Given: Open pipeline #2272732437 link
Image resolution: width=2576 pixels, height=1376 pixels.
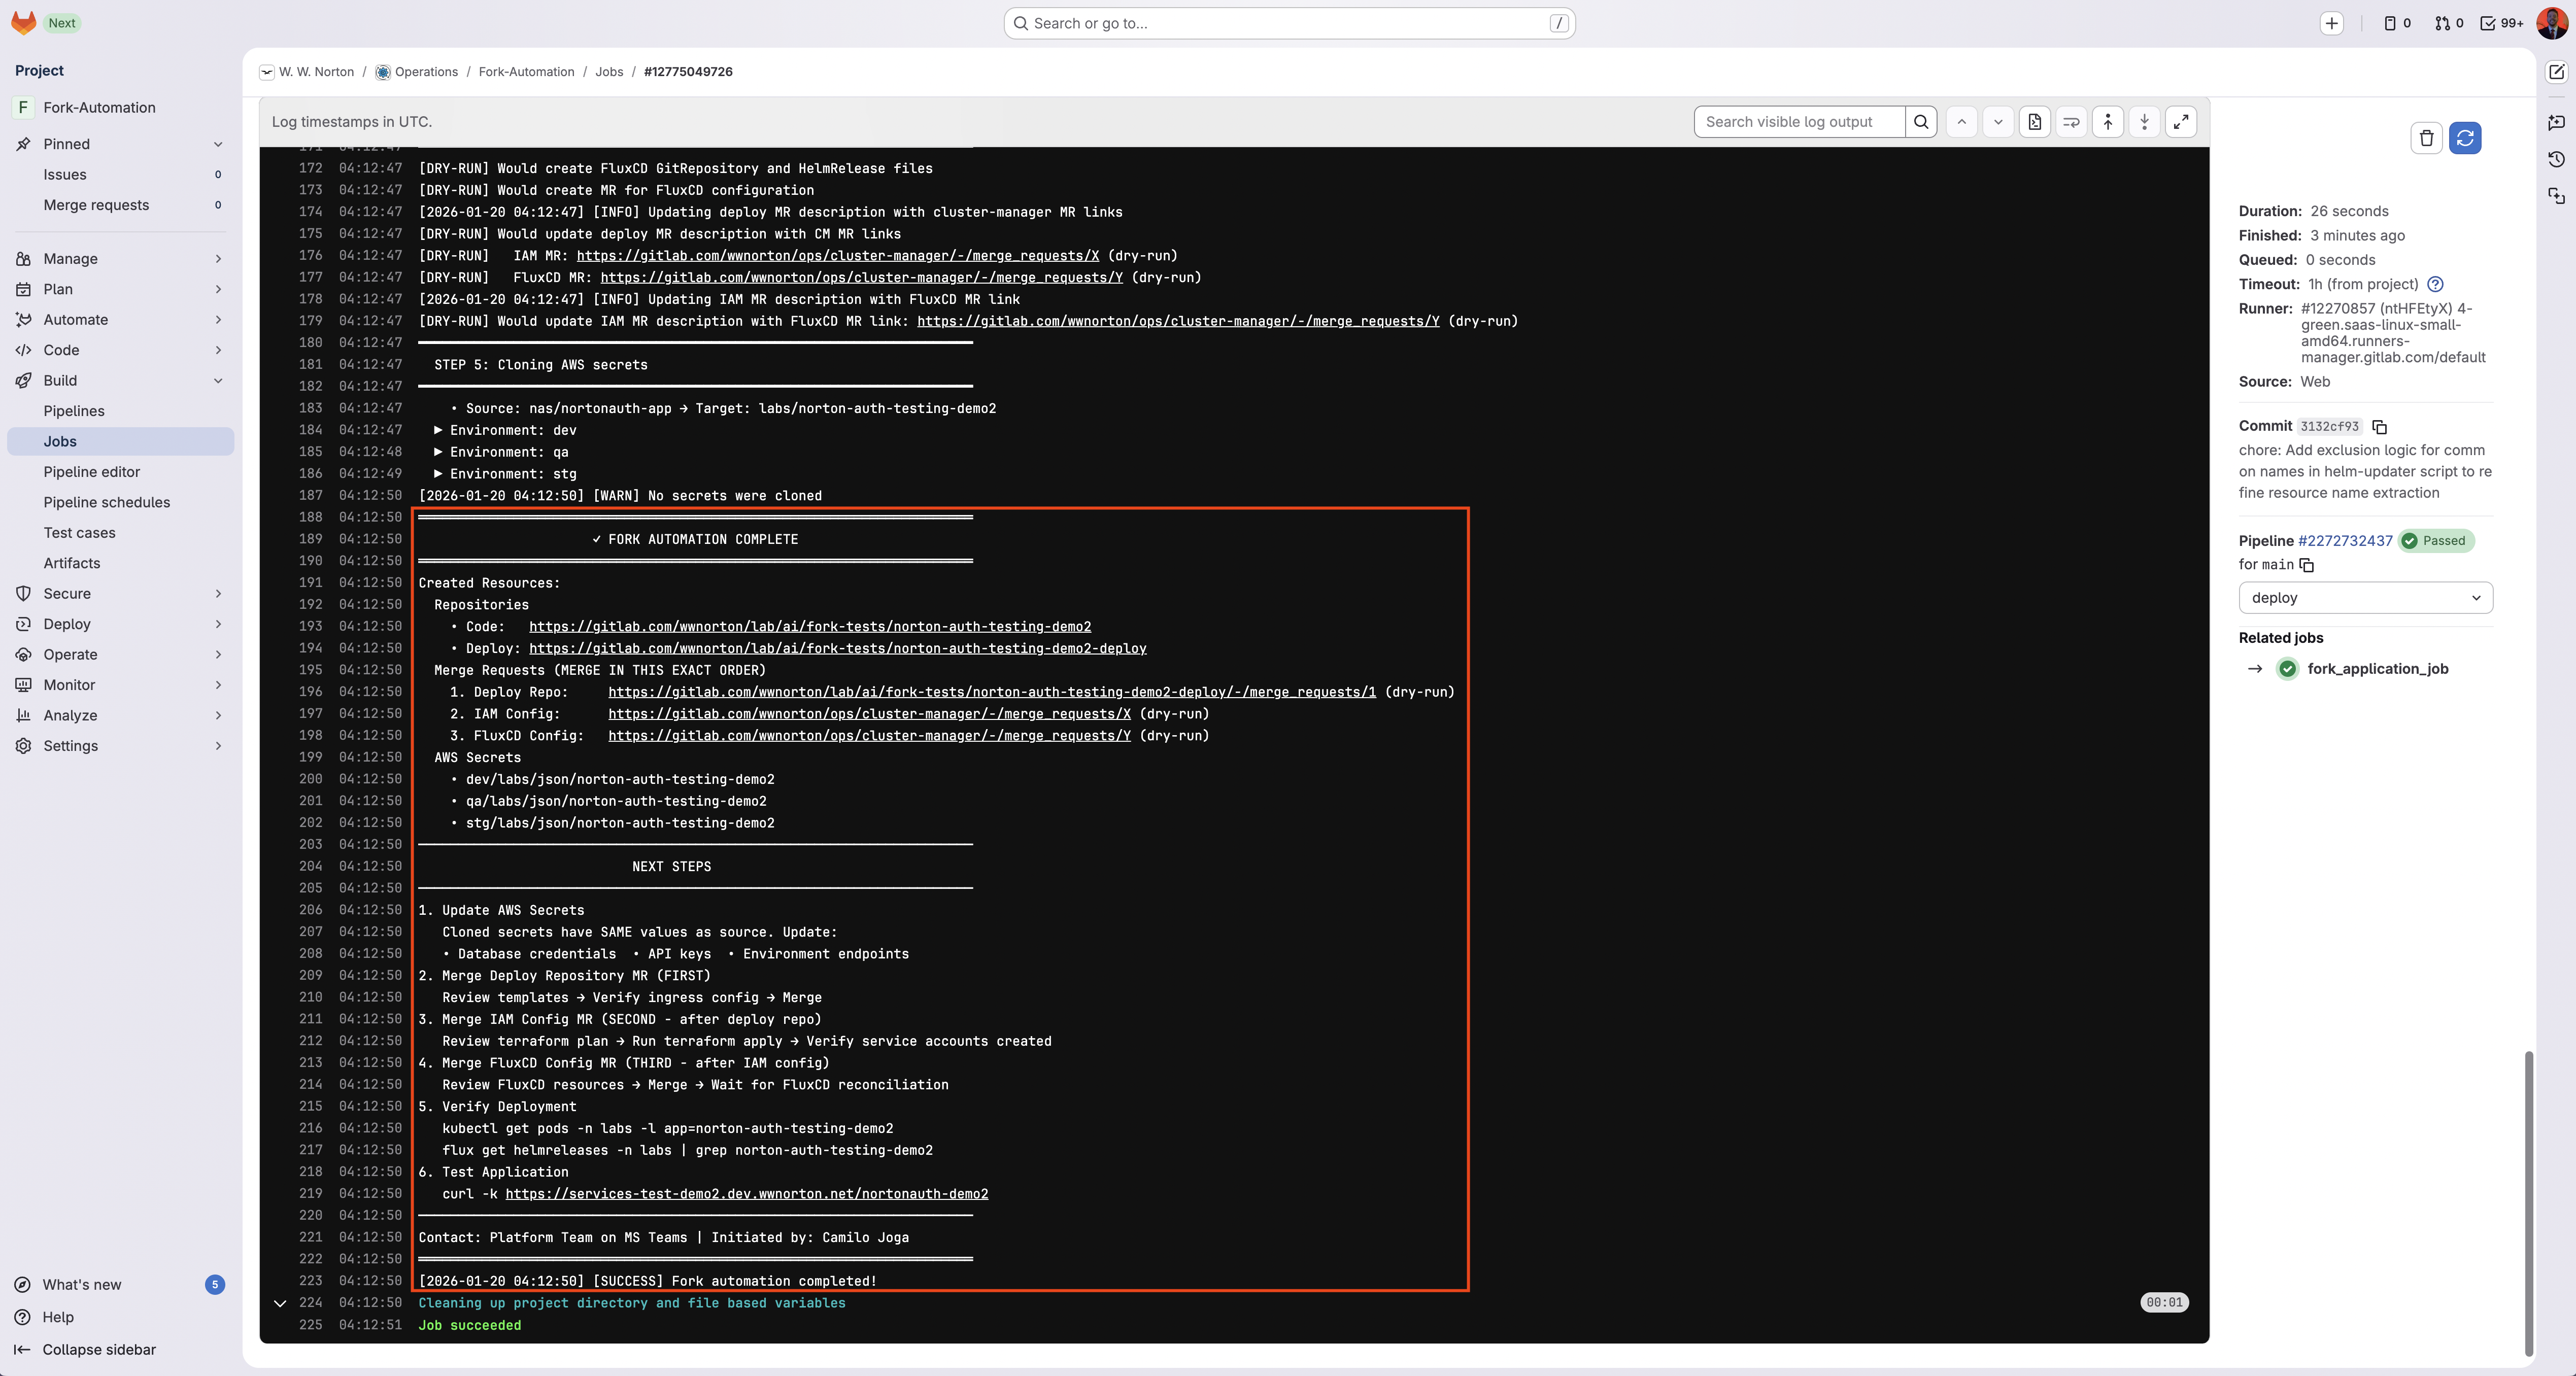Looking at the screenshot, I should click(x=2345, y=541).
